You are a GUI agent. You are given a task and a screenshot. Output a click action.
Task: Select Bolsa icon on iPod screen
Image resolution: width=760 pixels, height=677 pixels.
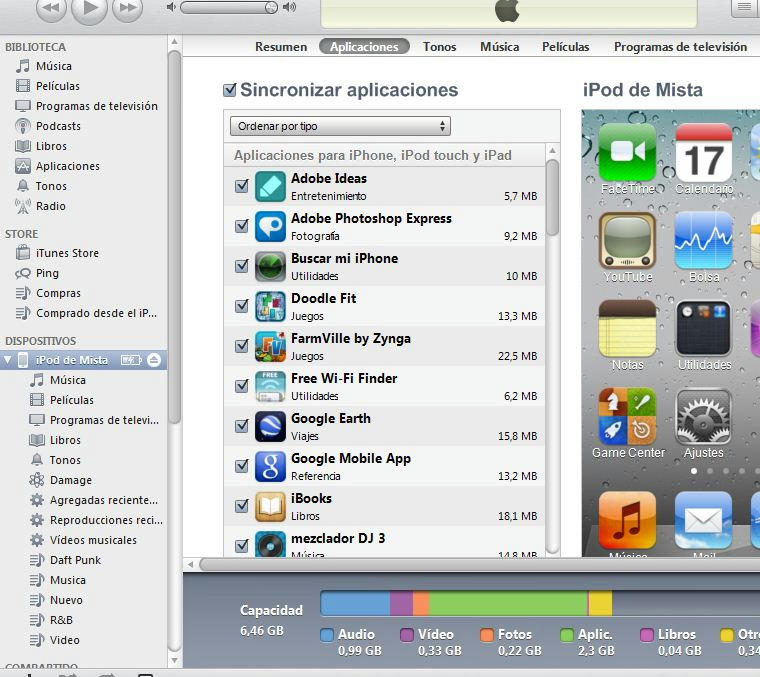(704, 240)
